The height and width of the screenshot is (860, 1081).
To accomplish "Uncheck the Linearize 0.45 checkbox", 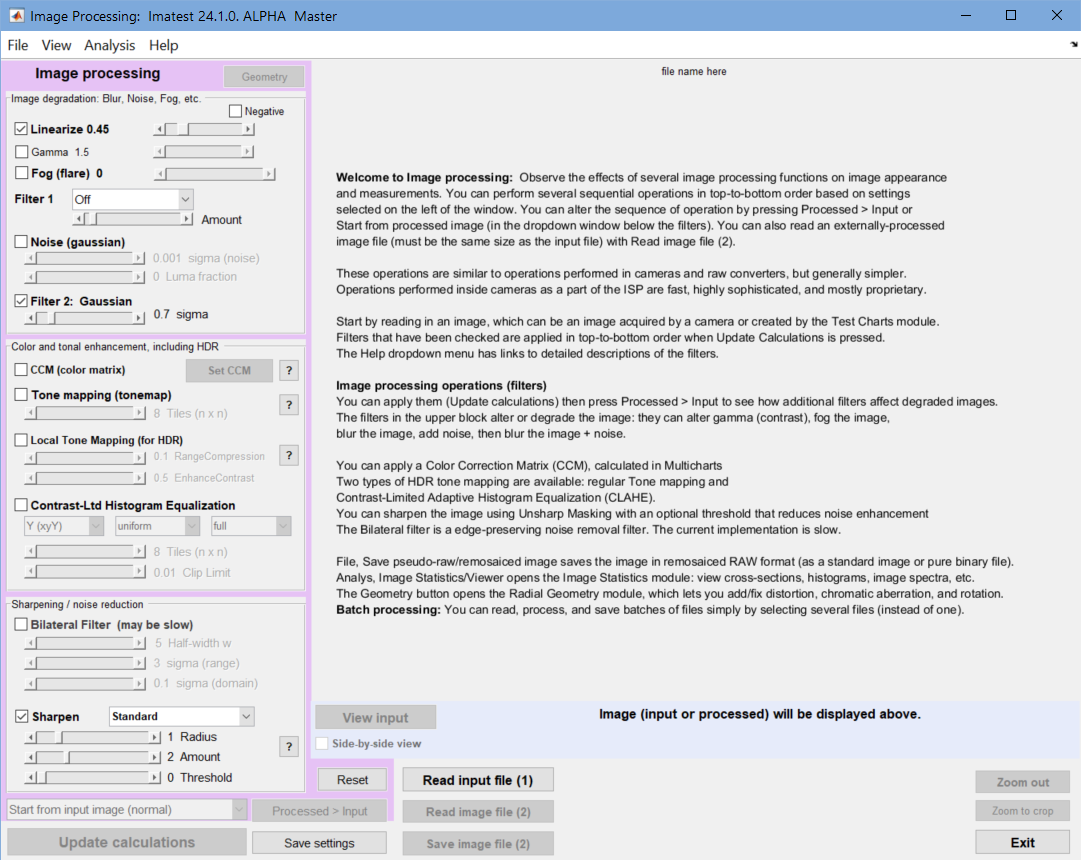I will click(21, 129).
